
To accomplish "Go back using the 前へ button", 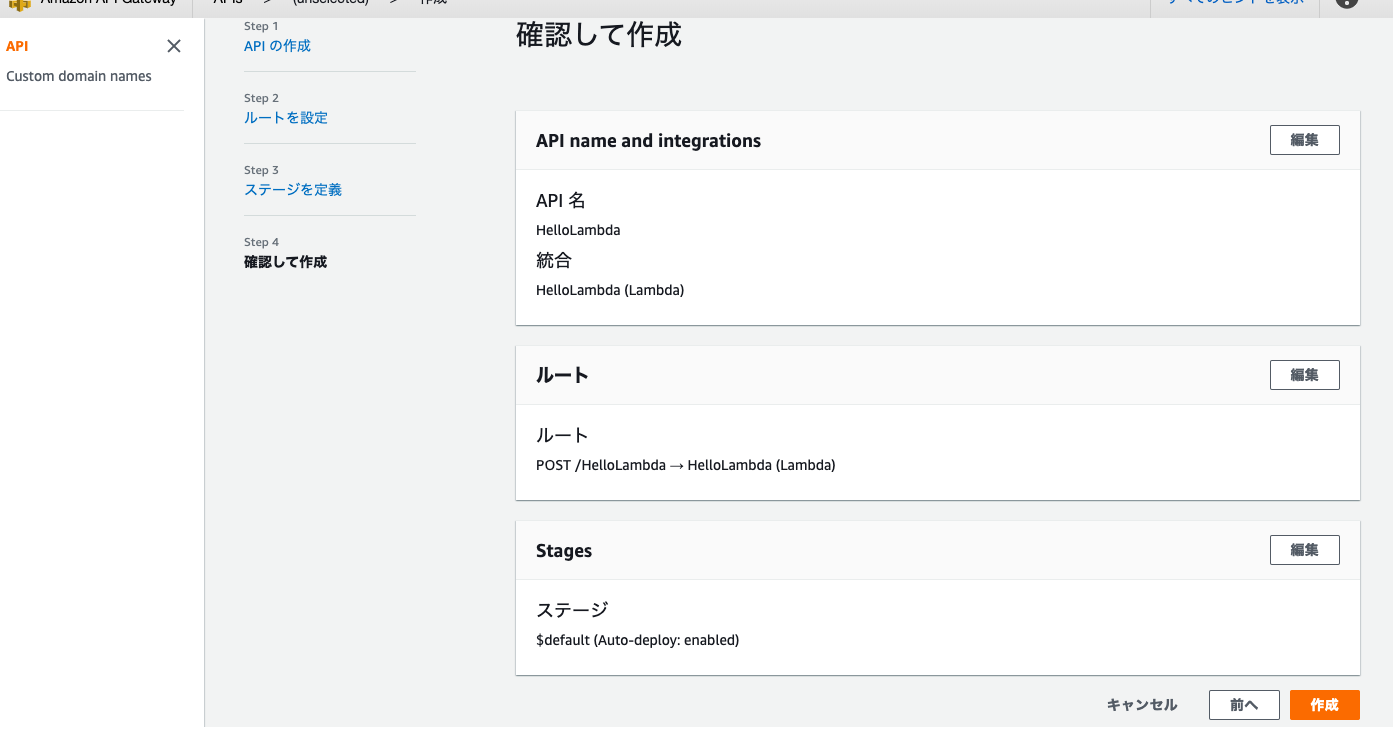I will [x=1243, y=704].
